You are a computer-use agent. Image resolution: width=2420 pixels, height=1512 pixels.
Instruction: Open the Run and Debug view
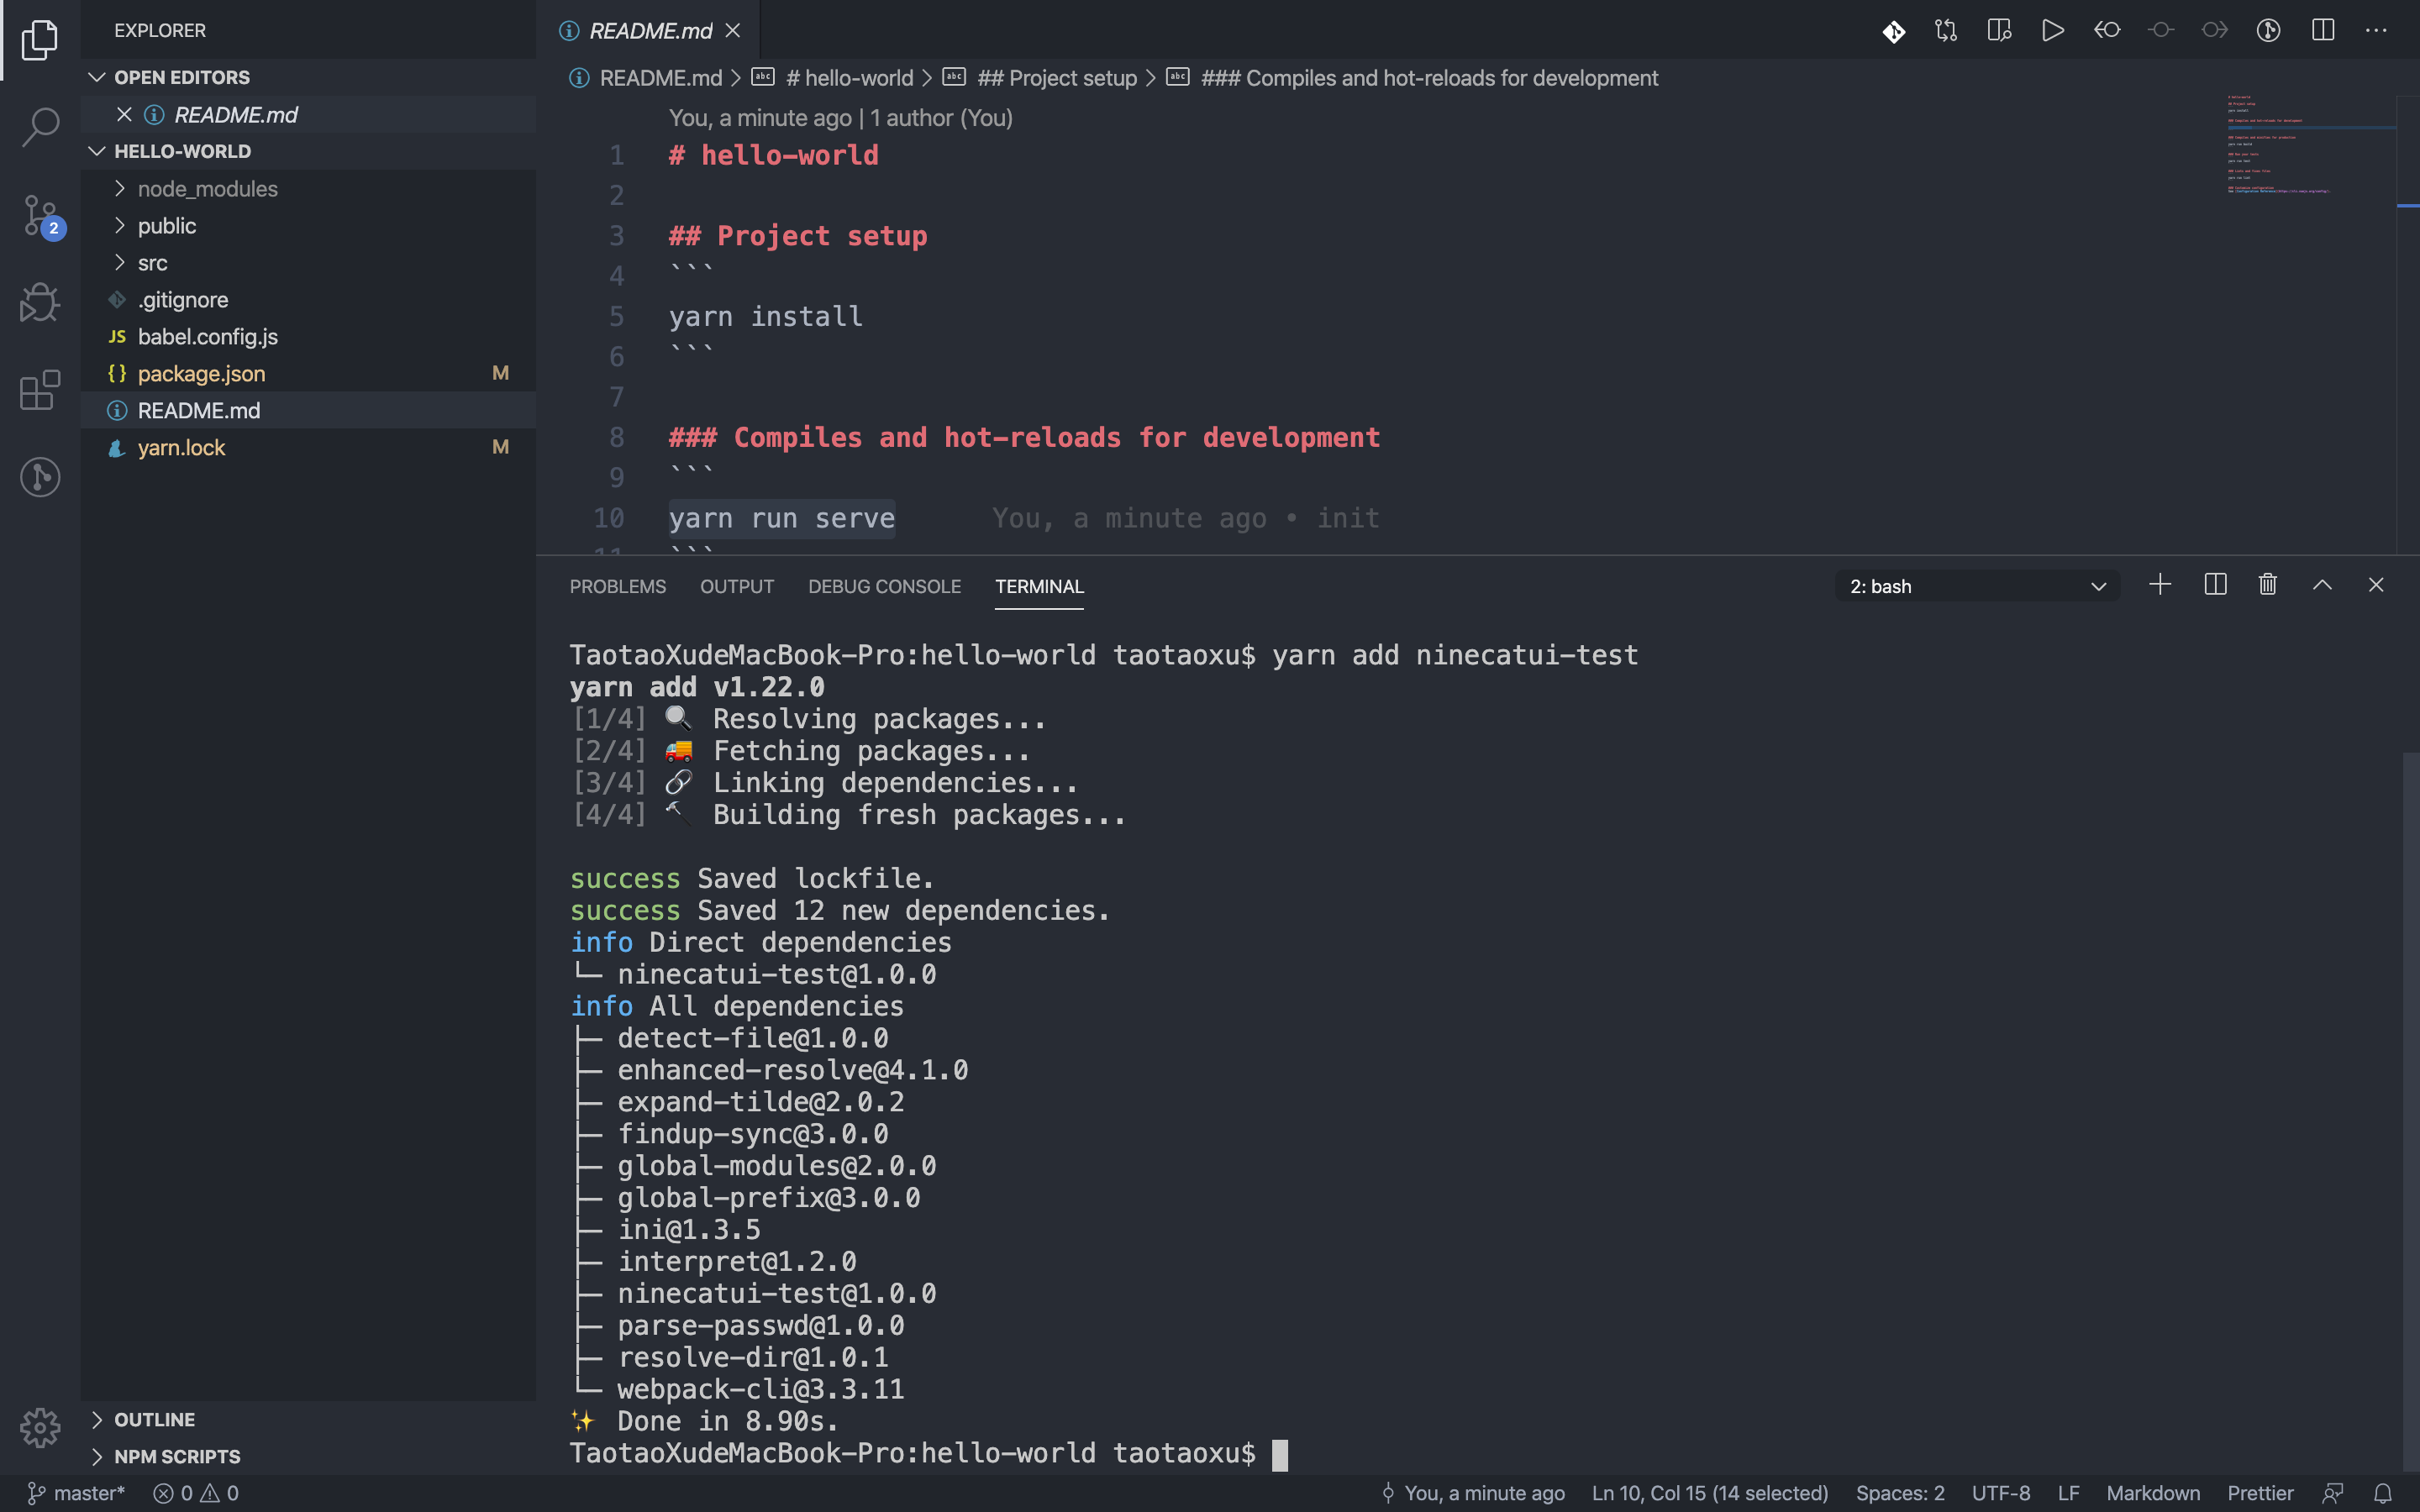(40, 302)
